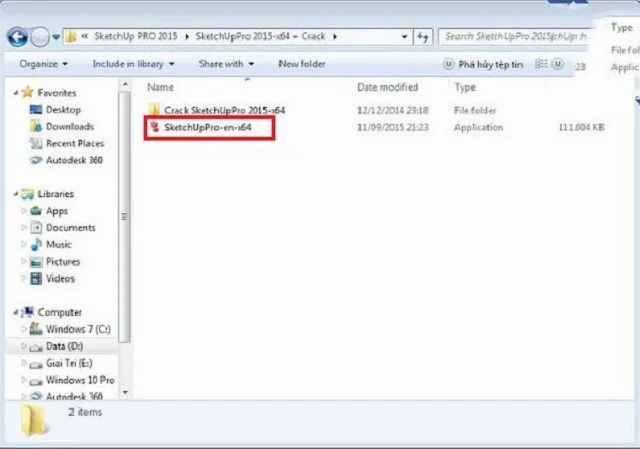Open the address bar history dropdown
This screenshot has height=449, width=640.
404,37
